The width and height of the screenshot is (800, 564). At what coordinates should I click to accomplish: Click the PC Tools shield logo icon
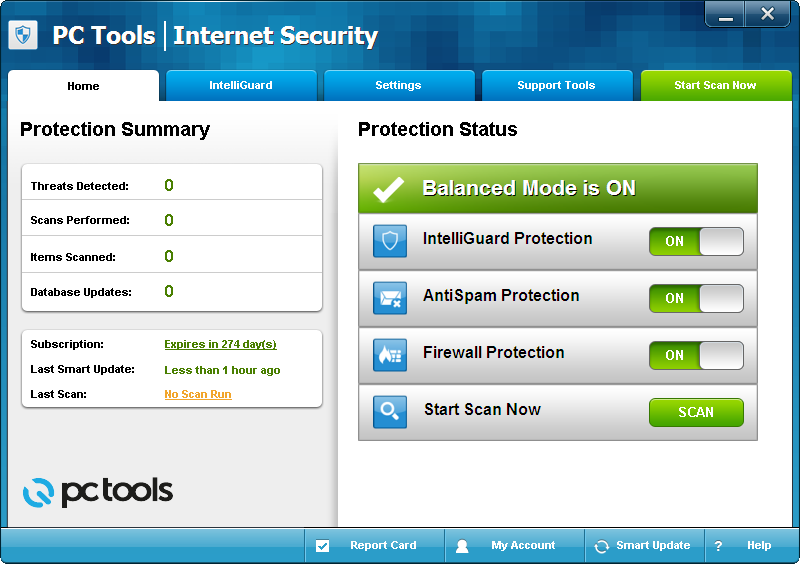[x=23, y=36]
